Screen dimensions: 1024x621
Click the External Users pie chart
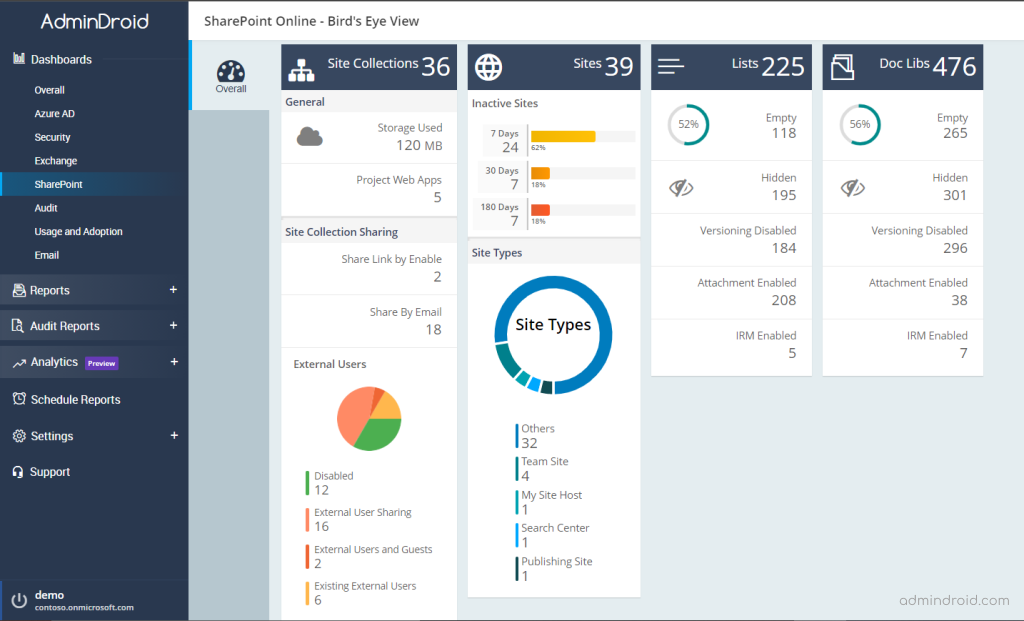tap(369, 419)
